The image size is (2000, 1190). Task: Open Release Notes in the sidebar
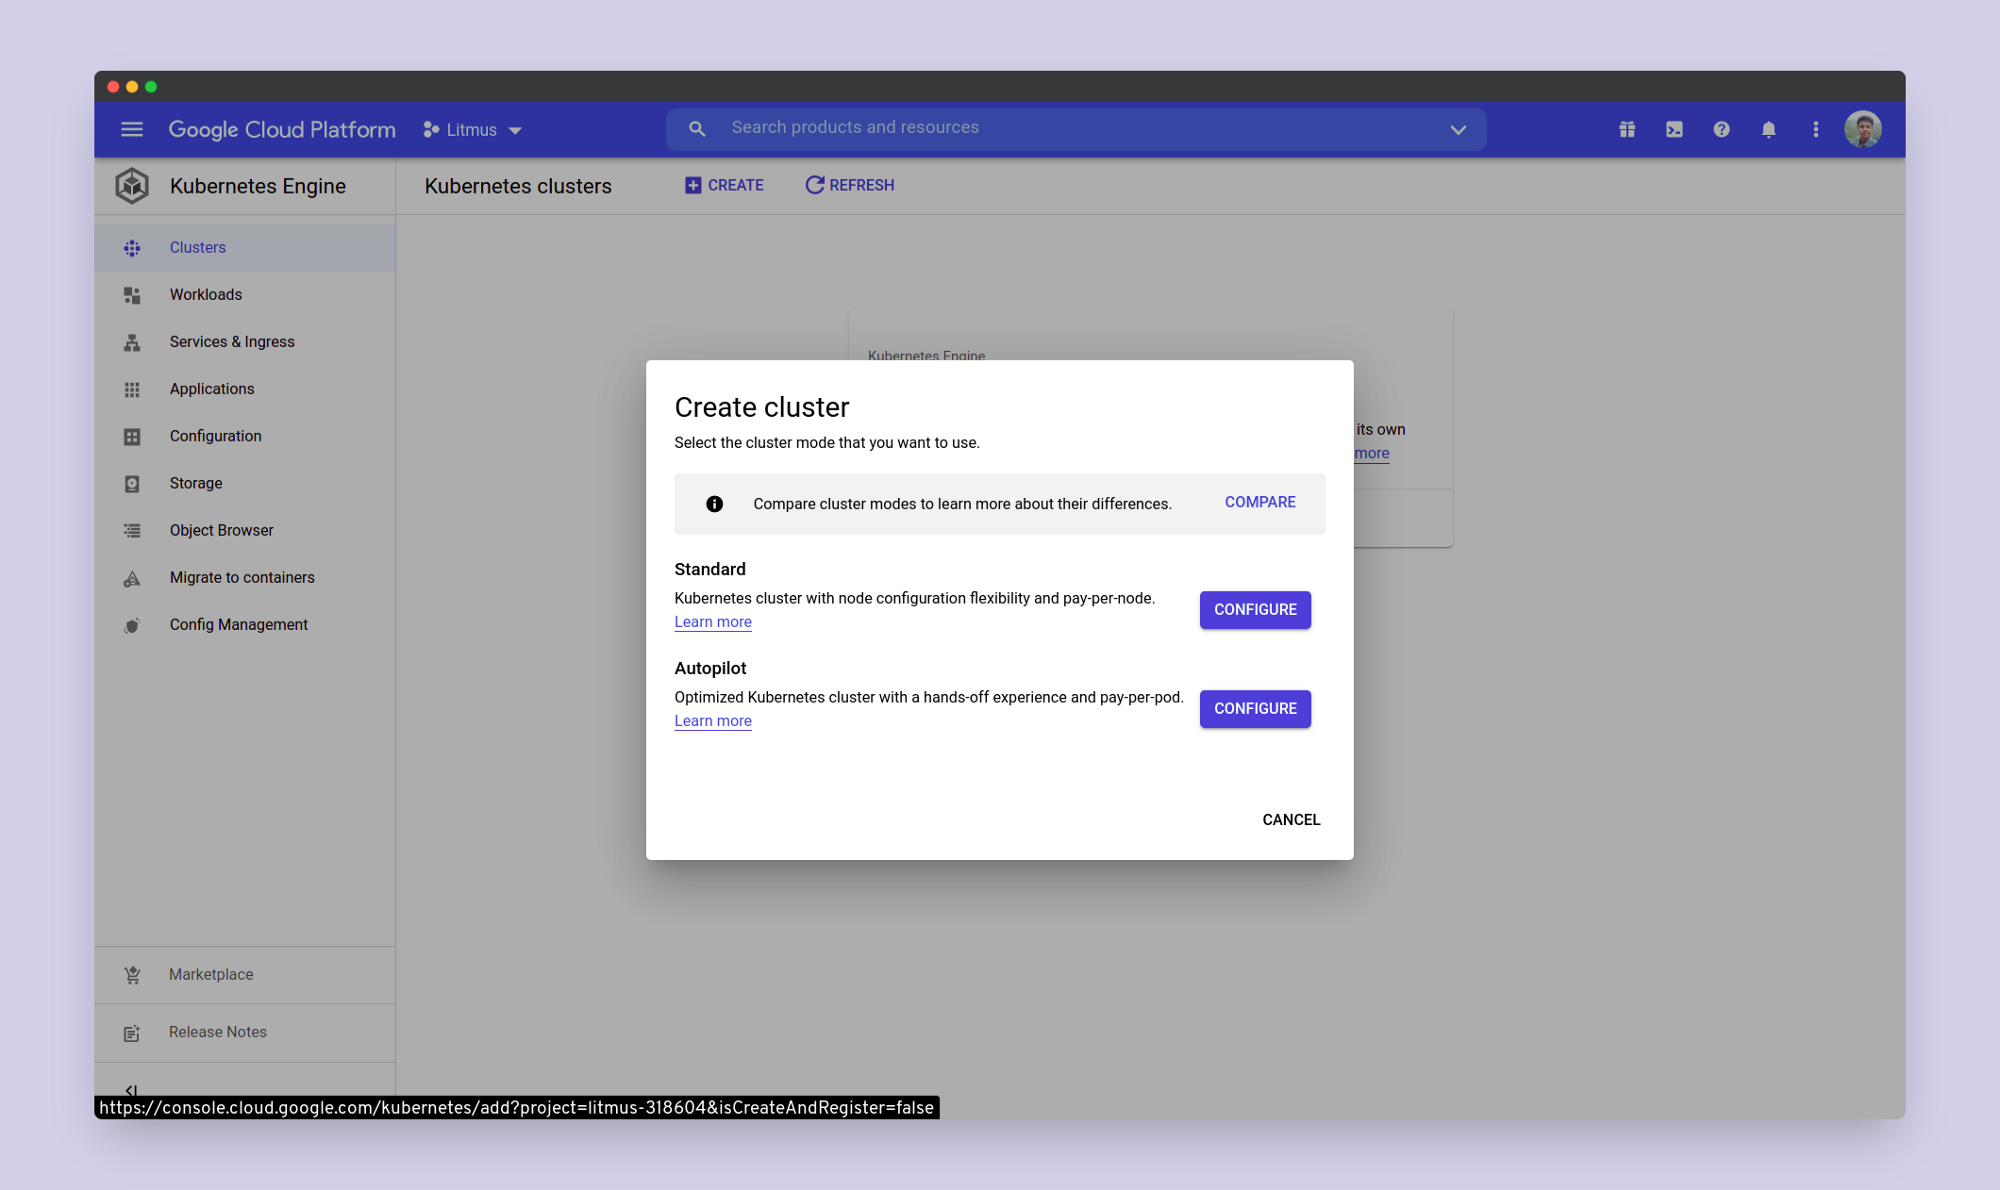click(x=245, y=1032)
